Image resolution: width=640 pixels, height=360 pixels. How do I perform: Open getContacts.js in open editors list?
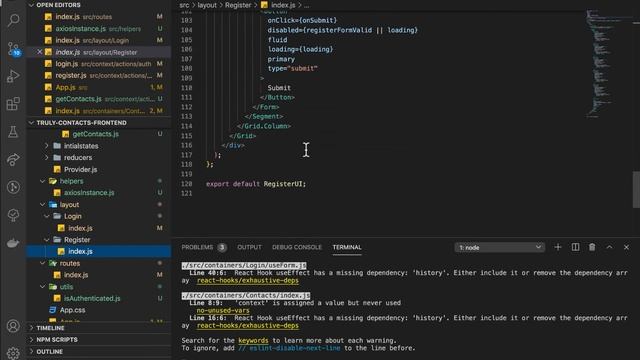[99, 99]
